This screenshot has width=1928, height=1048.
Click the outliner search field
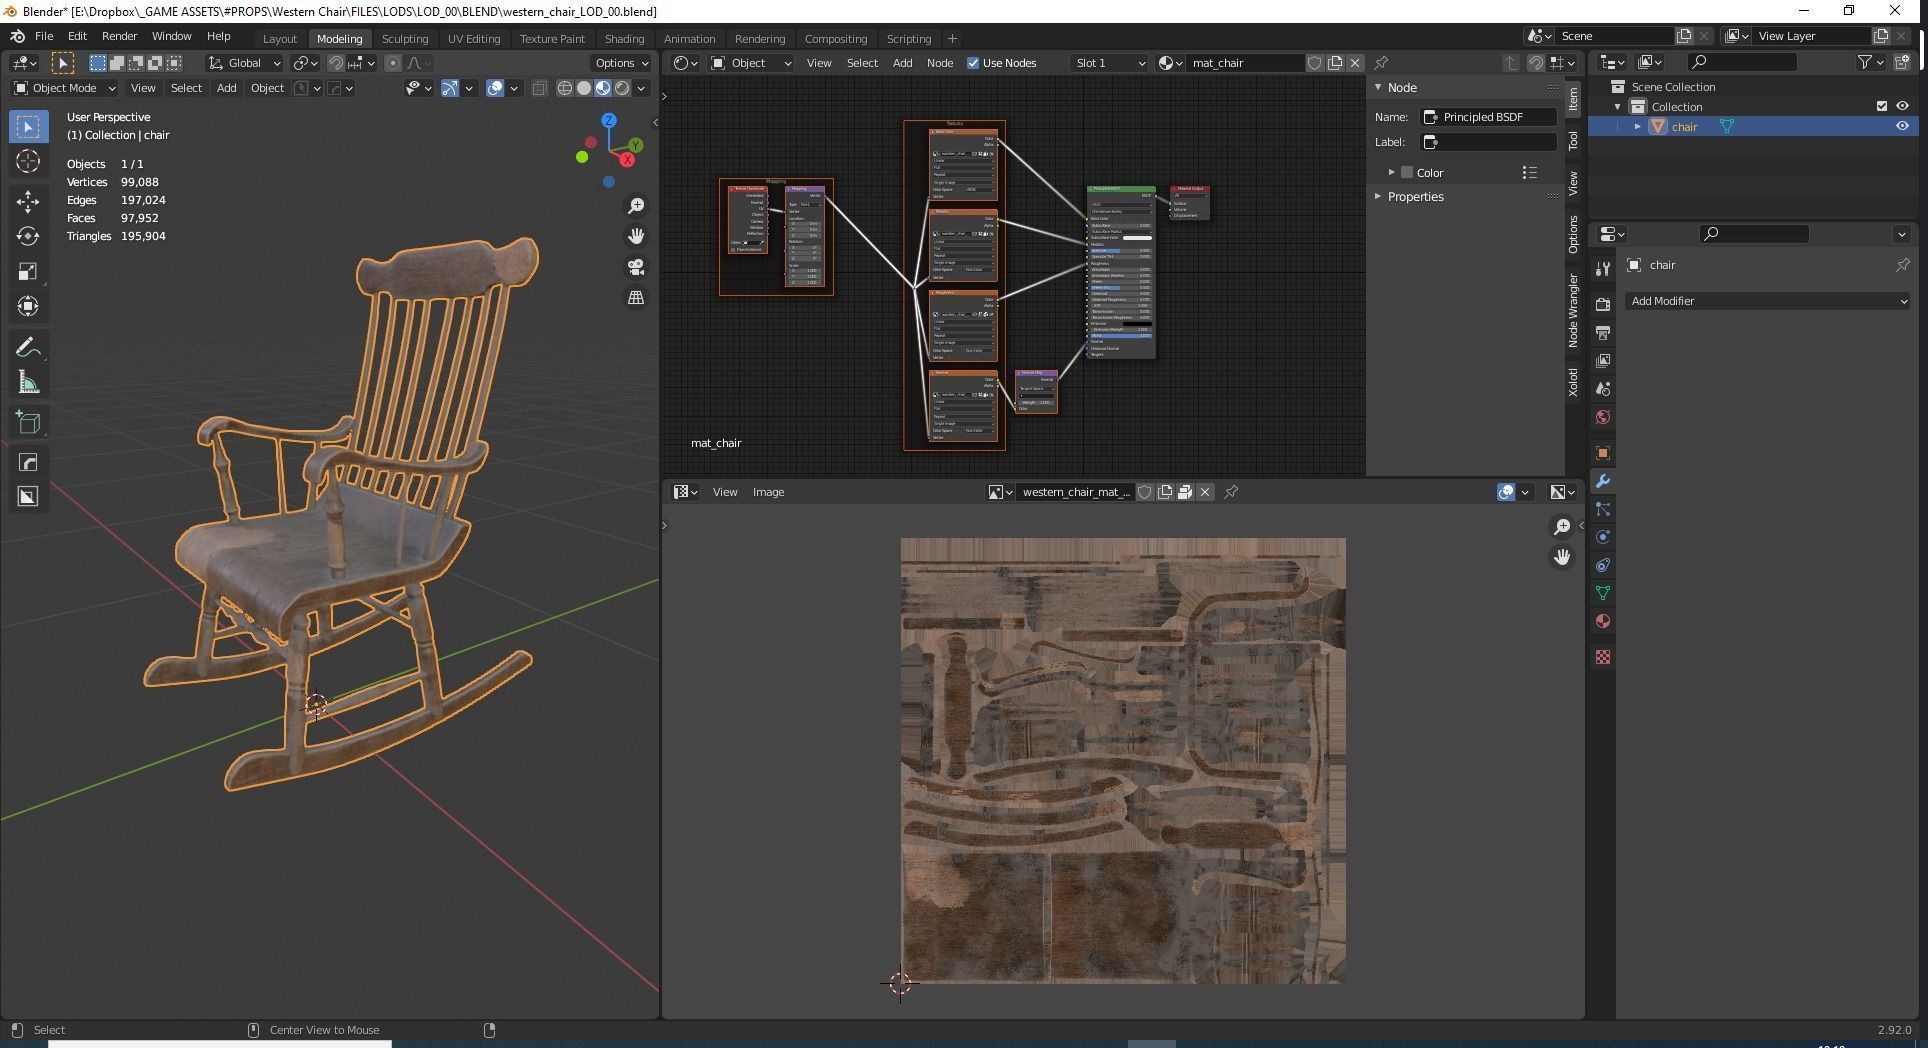pos(1742,62)
